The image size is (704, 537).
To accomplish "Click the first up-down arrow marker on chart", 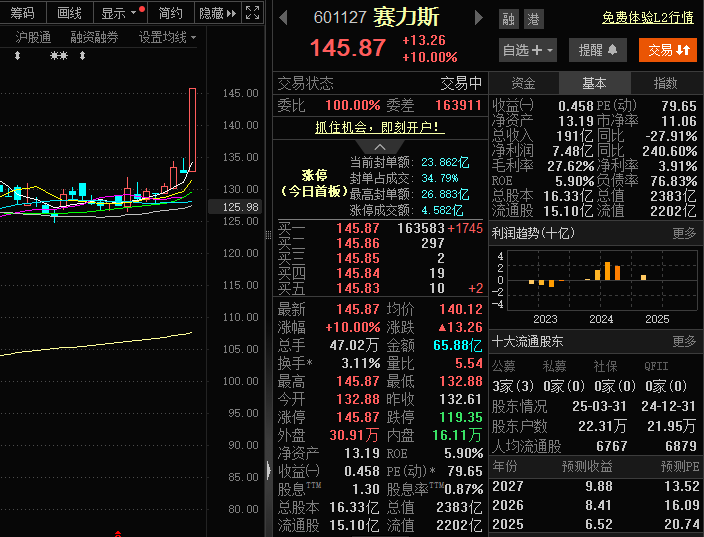I will 18,56.
